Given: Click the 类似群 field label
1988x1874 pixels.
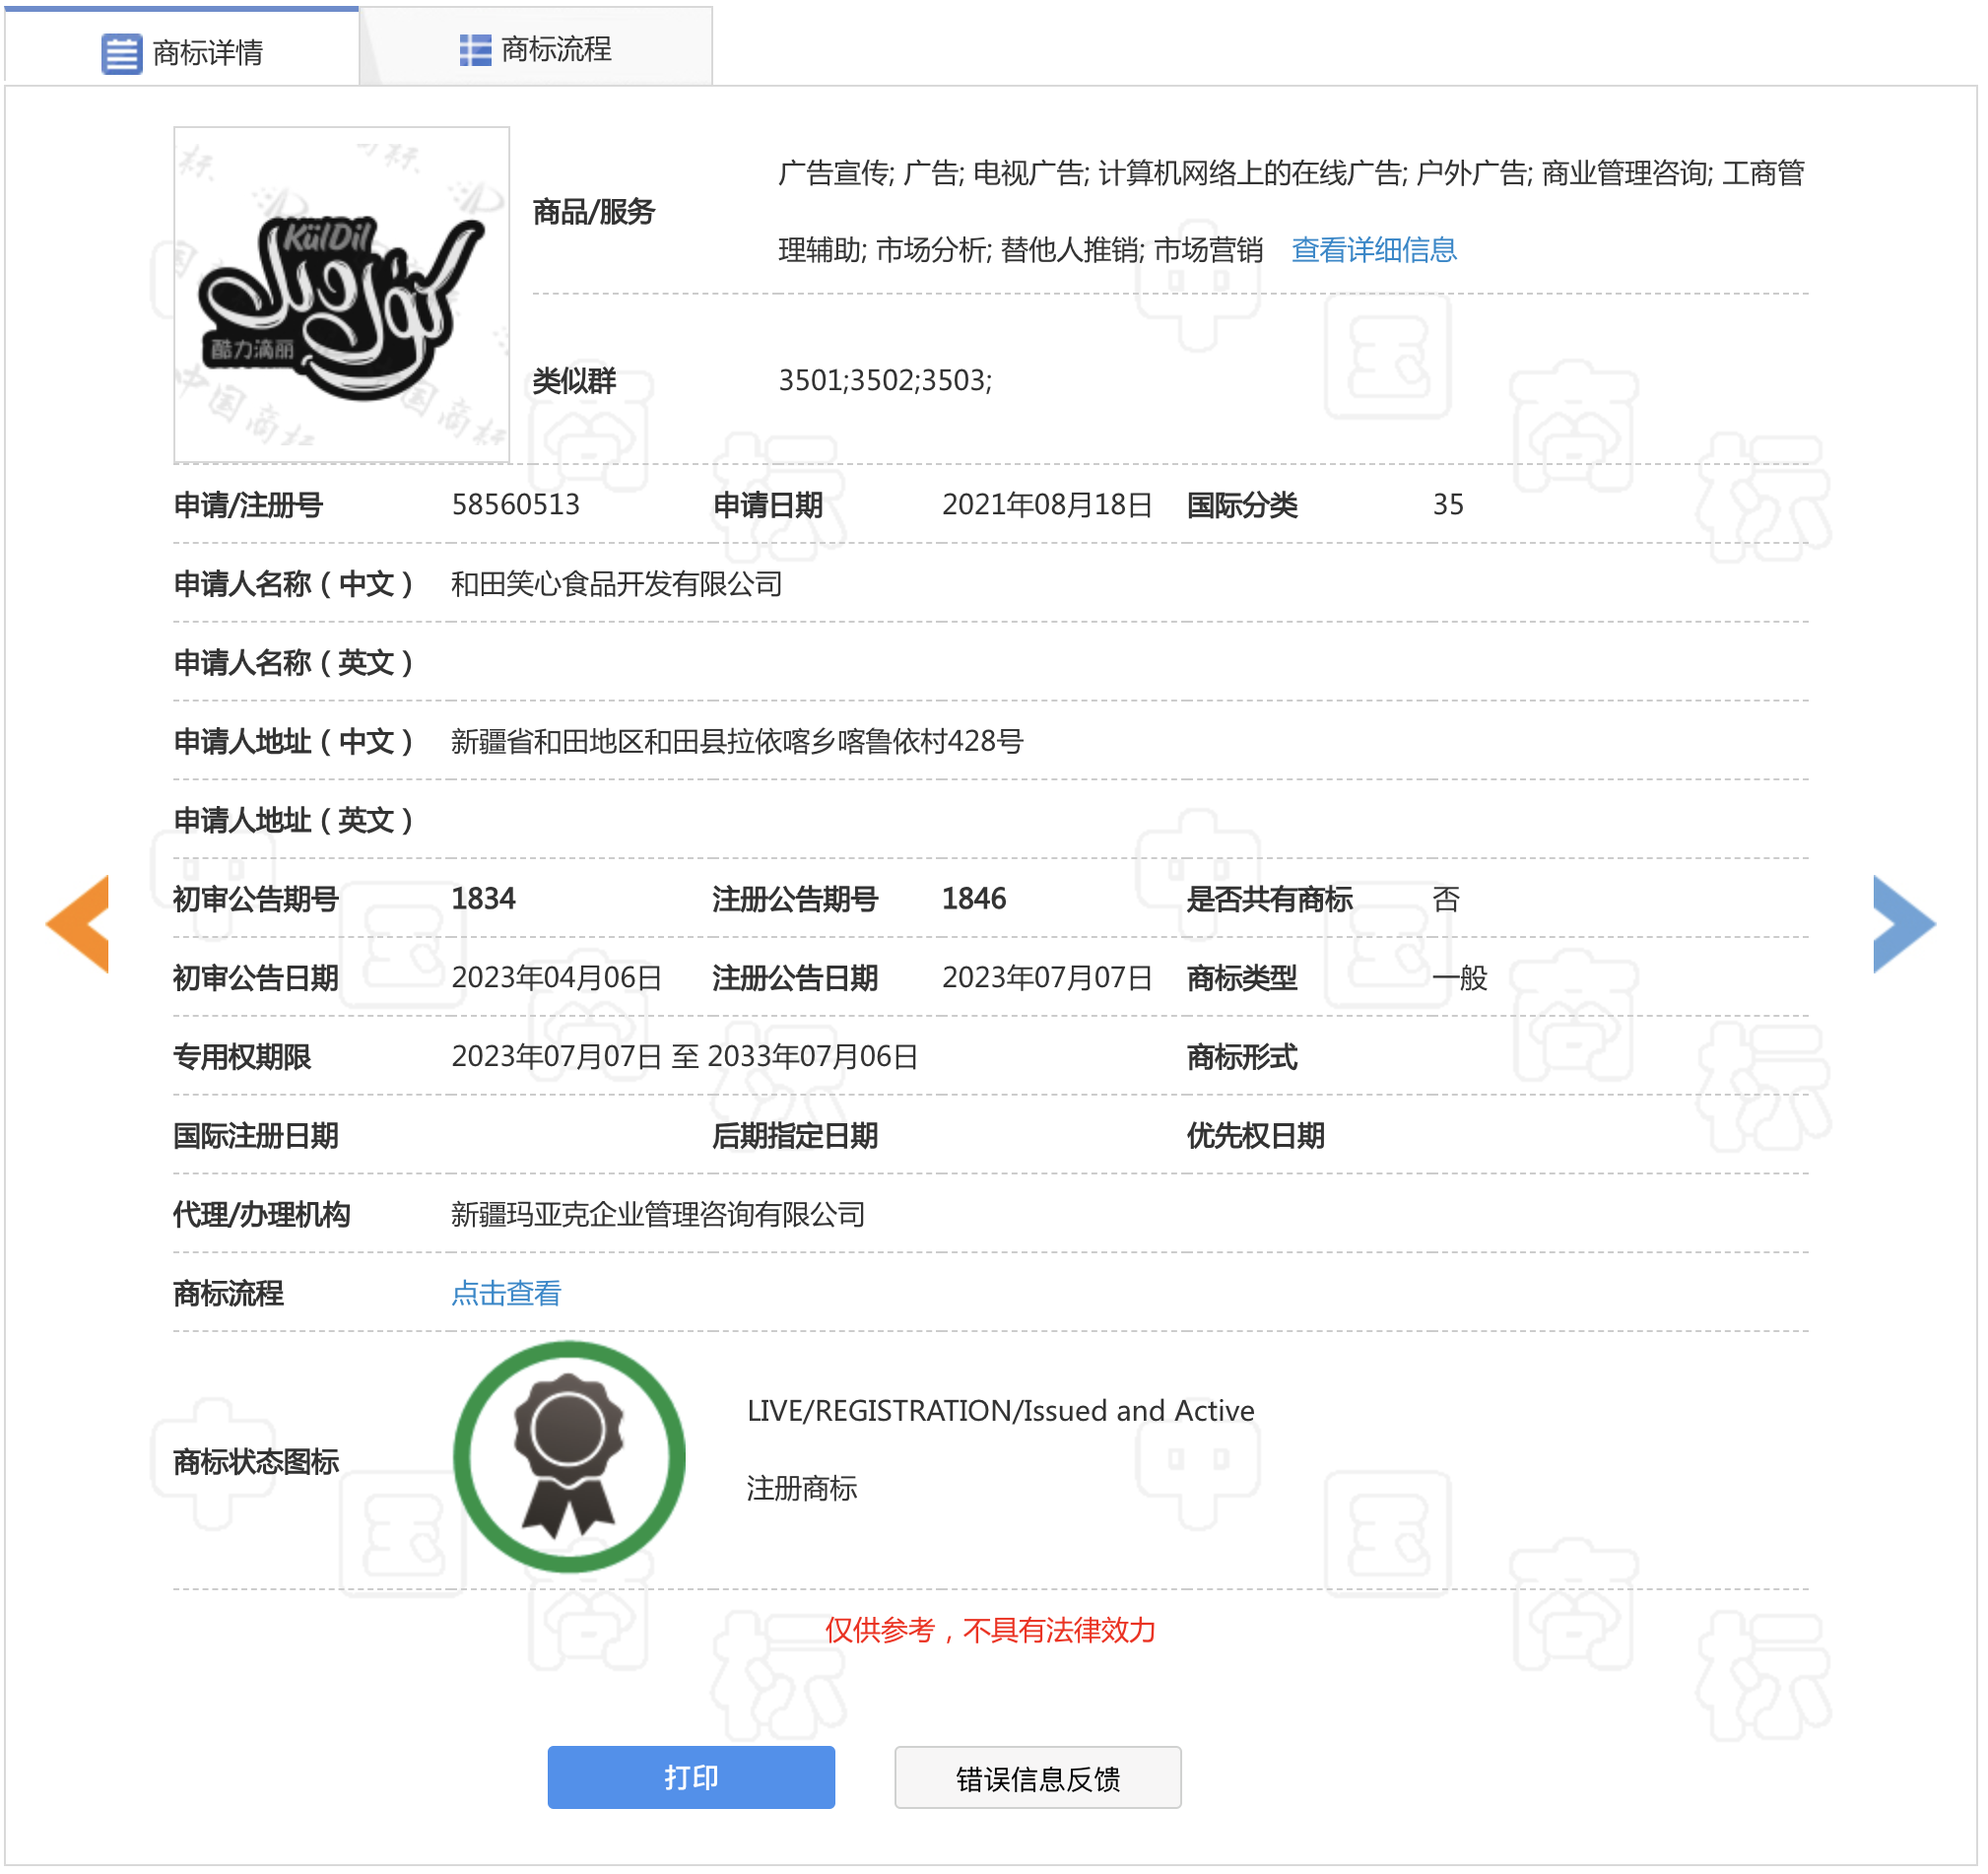Looking at the screenshot, I should pyautogui.click(x=575, y=380).
